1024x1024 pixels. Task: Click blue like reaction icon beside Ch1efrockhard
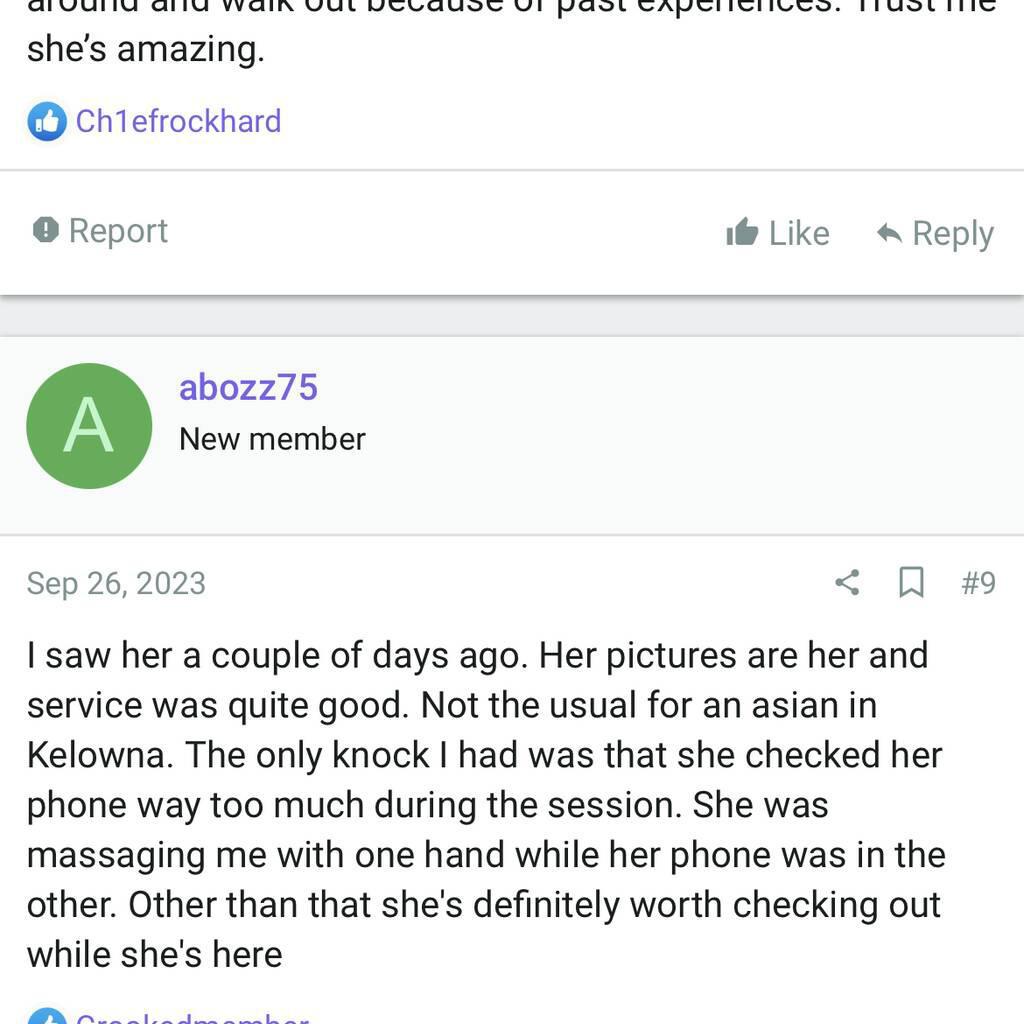coord(47,121)
